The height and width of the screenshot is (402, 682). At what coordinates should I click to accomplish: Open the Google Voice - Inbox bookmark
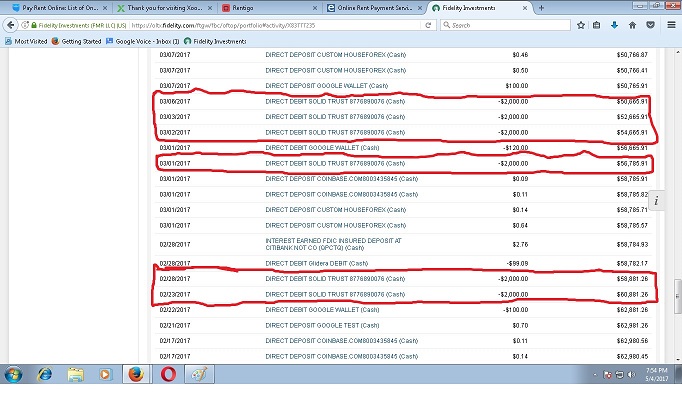click(x=143, y=41)
